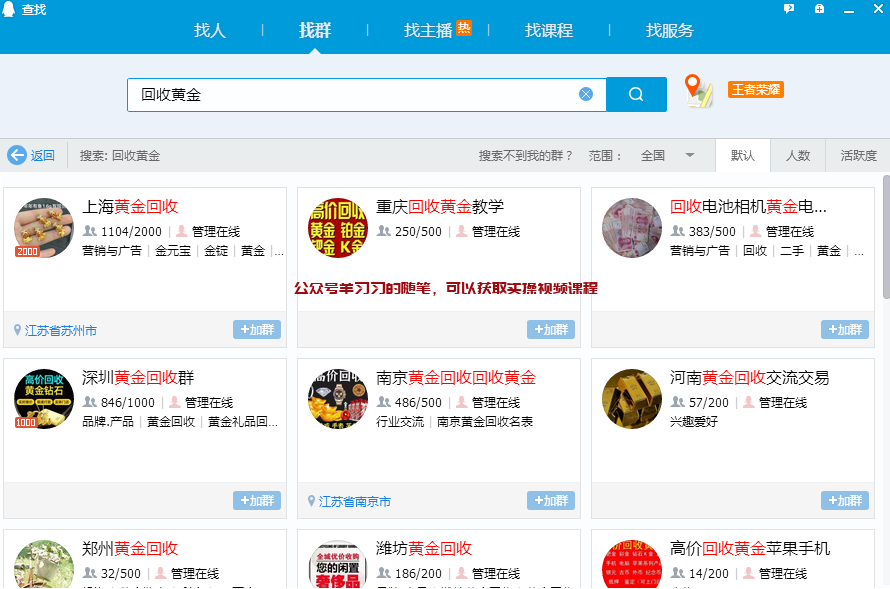Click the feedback speech-bubble icon in title bar
Image resolution: width=890 pixels, height=589 pixels.
coord(789,8)
